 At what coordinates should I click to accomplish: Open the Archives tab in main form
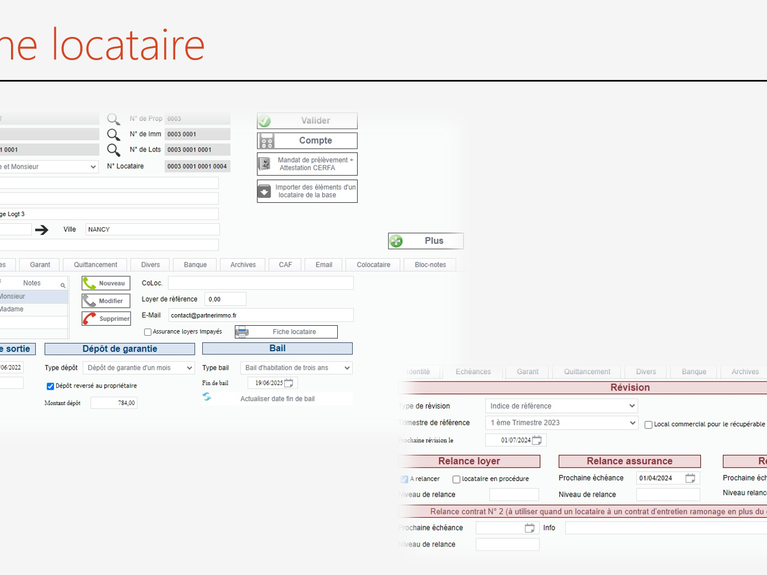point(243,265)
